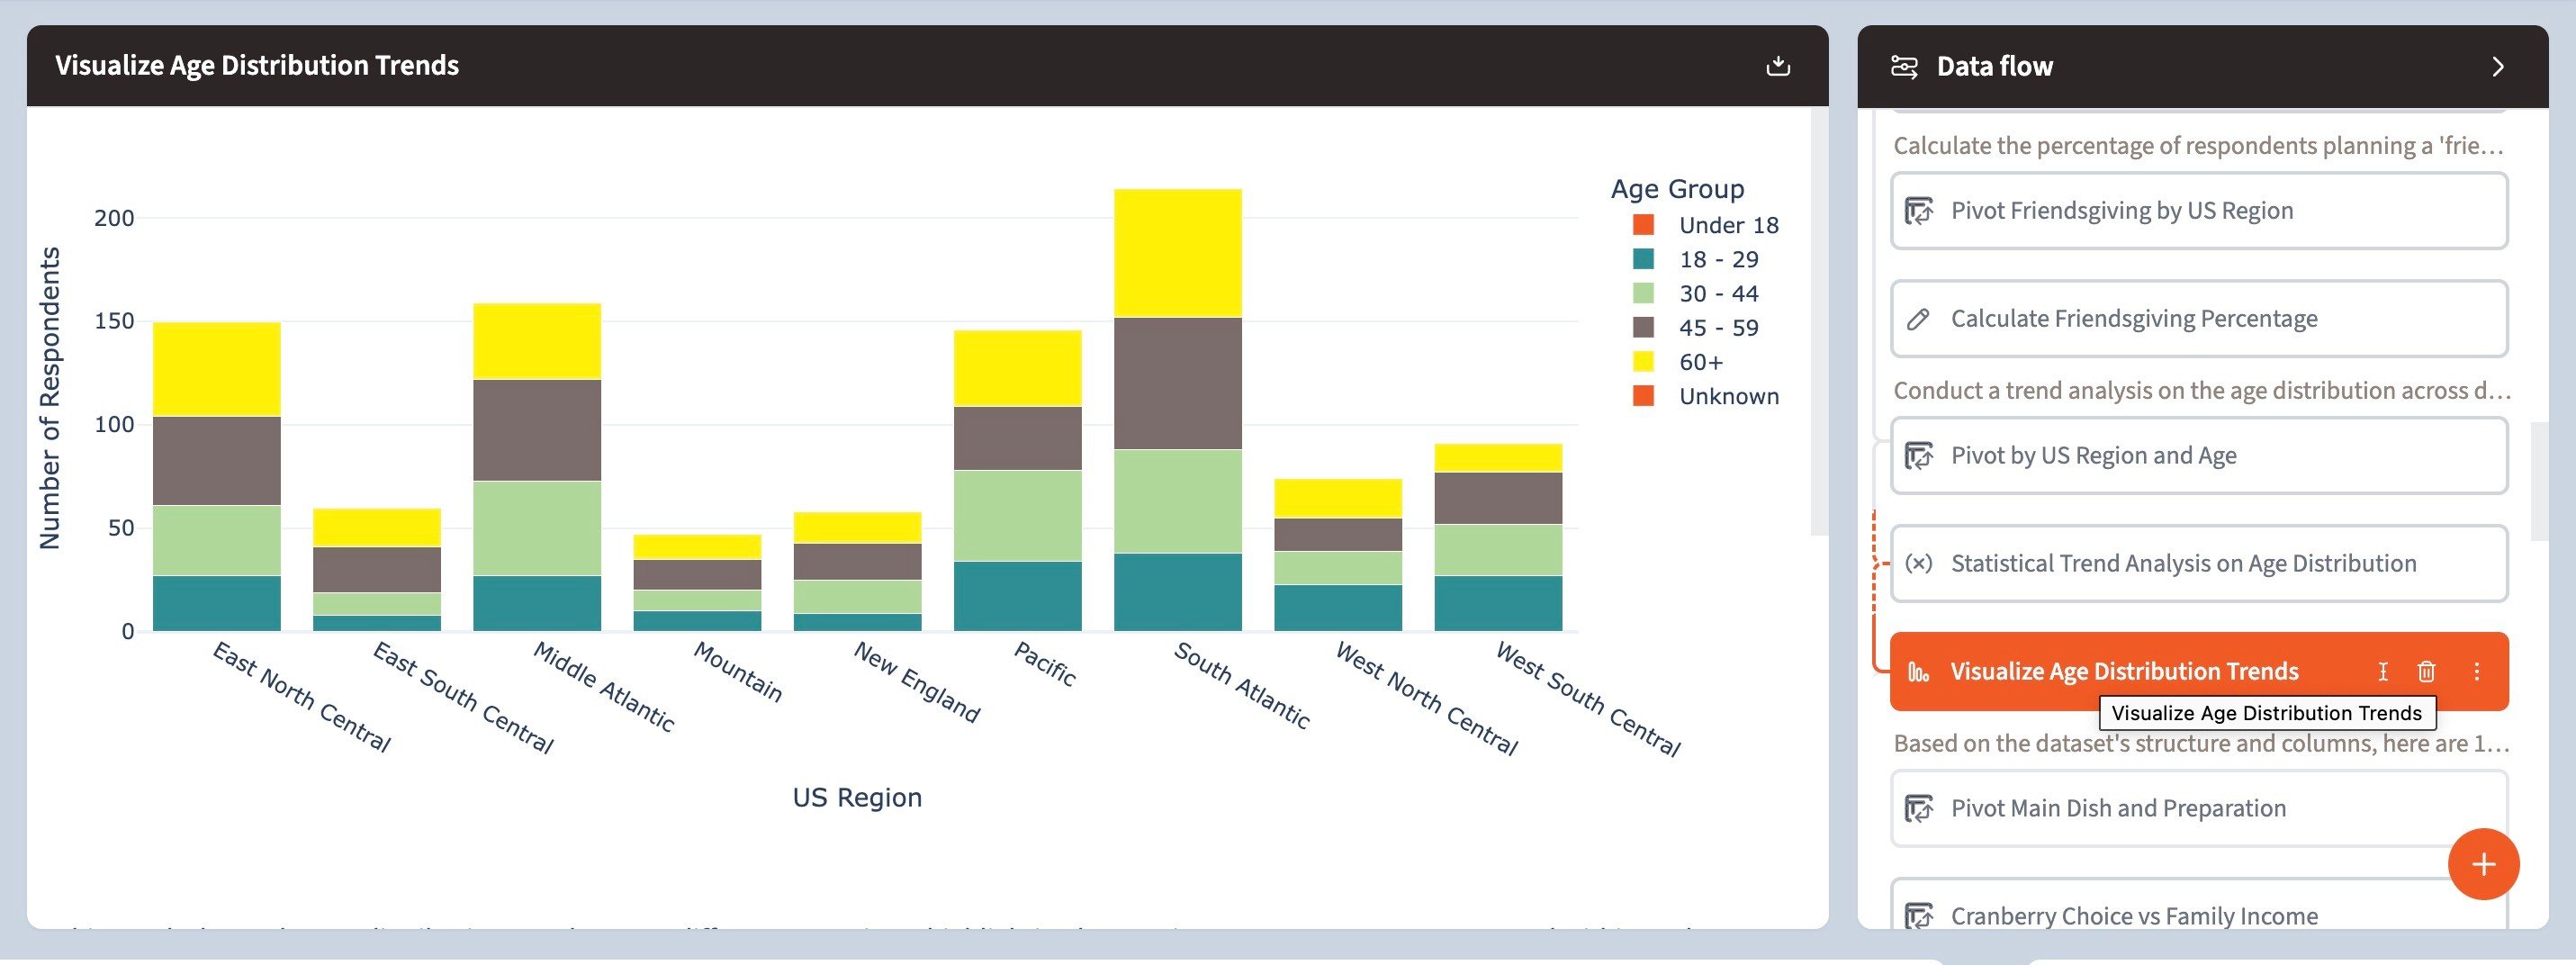The width and height of the screenshot is (2576, 965).
Task: Download the Age Distribution chart
Action: (1777, 66)
